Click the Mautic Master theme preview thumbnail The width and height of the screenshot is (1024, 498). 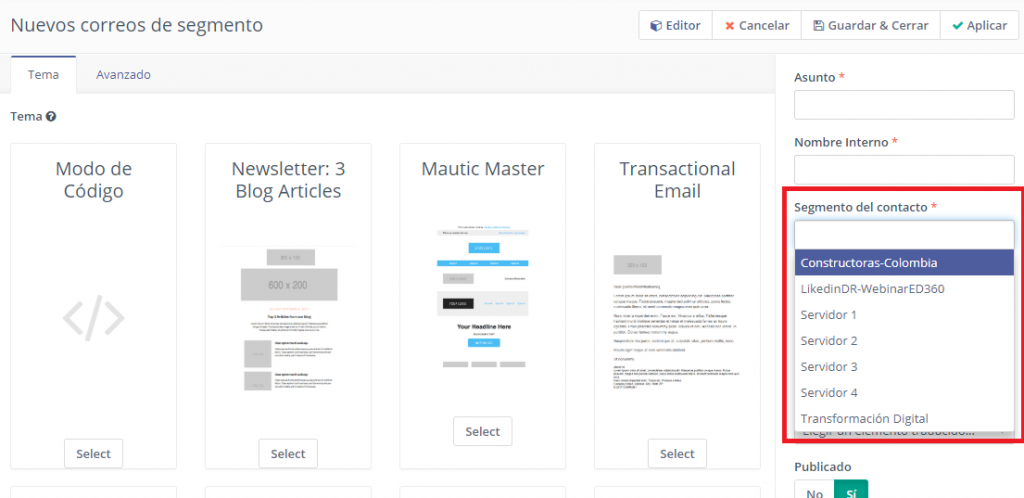coord(482,297)
